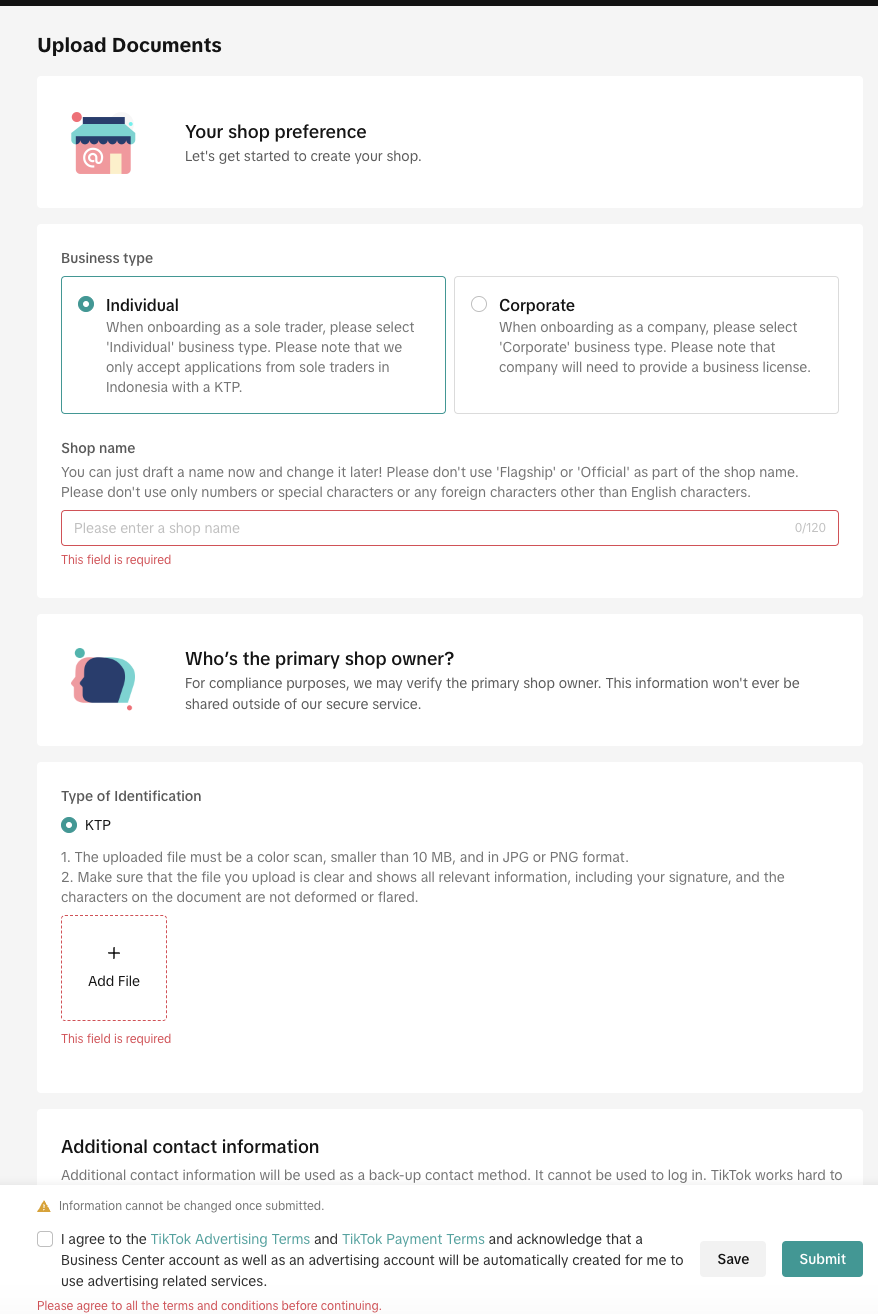
Task: Tick the terms agreement checkbox
Action: click(45, 1239)
